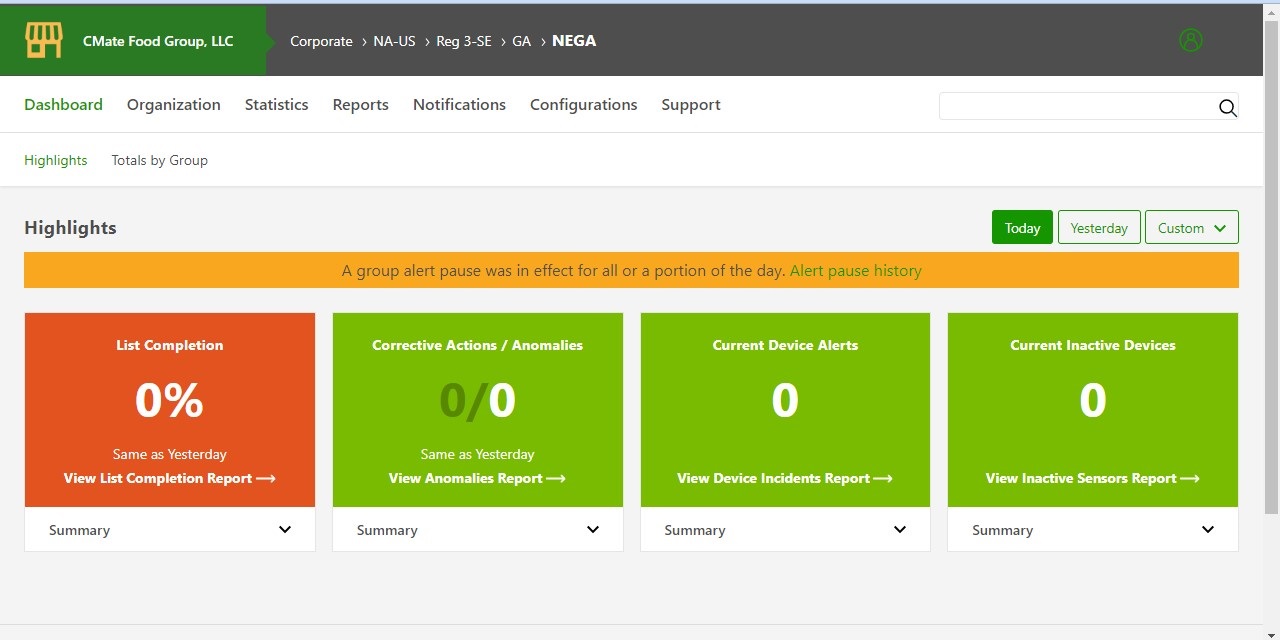Expand Current Inactive Devices Summary chevron
Screen dimensions: 1280x640
pyautogui.click(x=1208, y=530)
